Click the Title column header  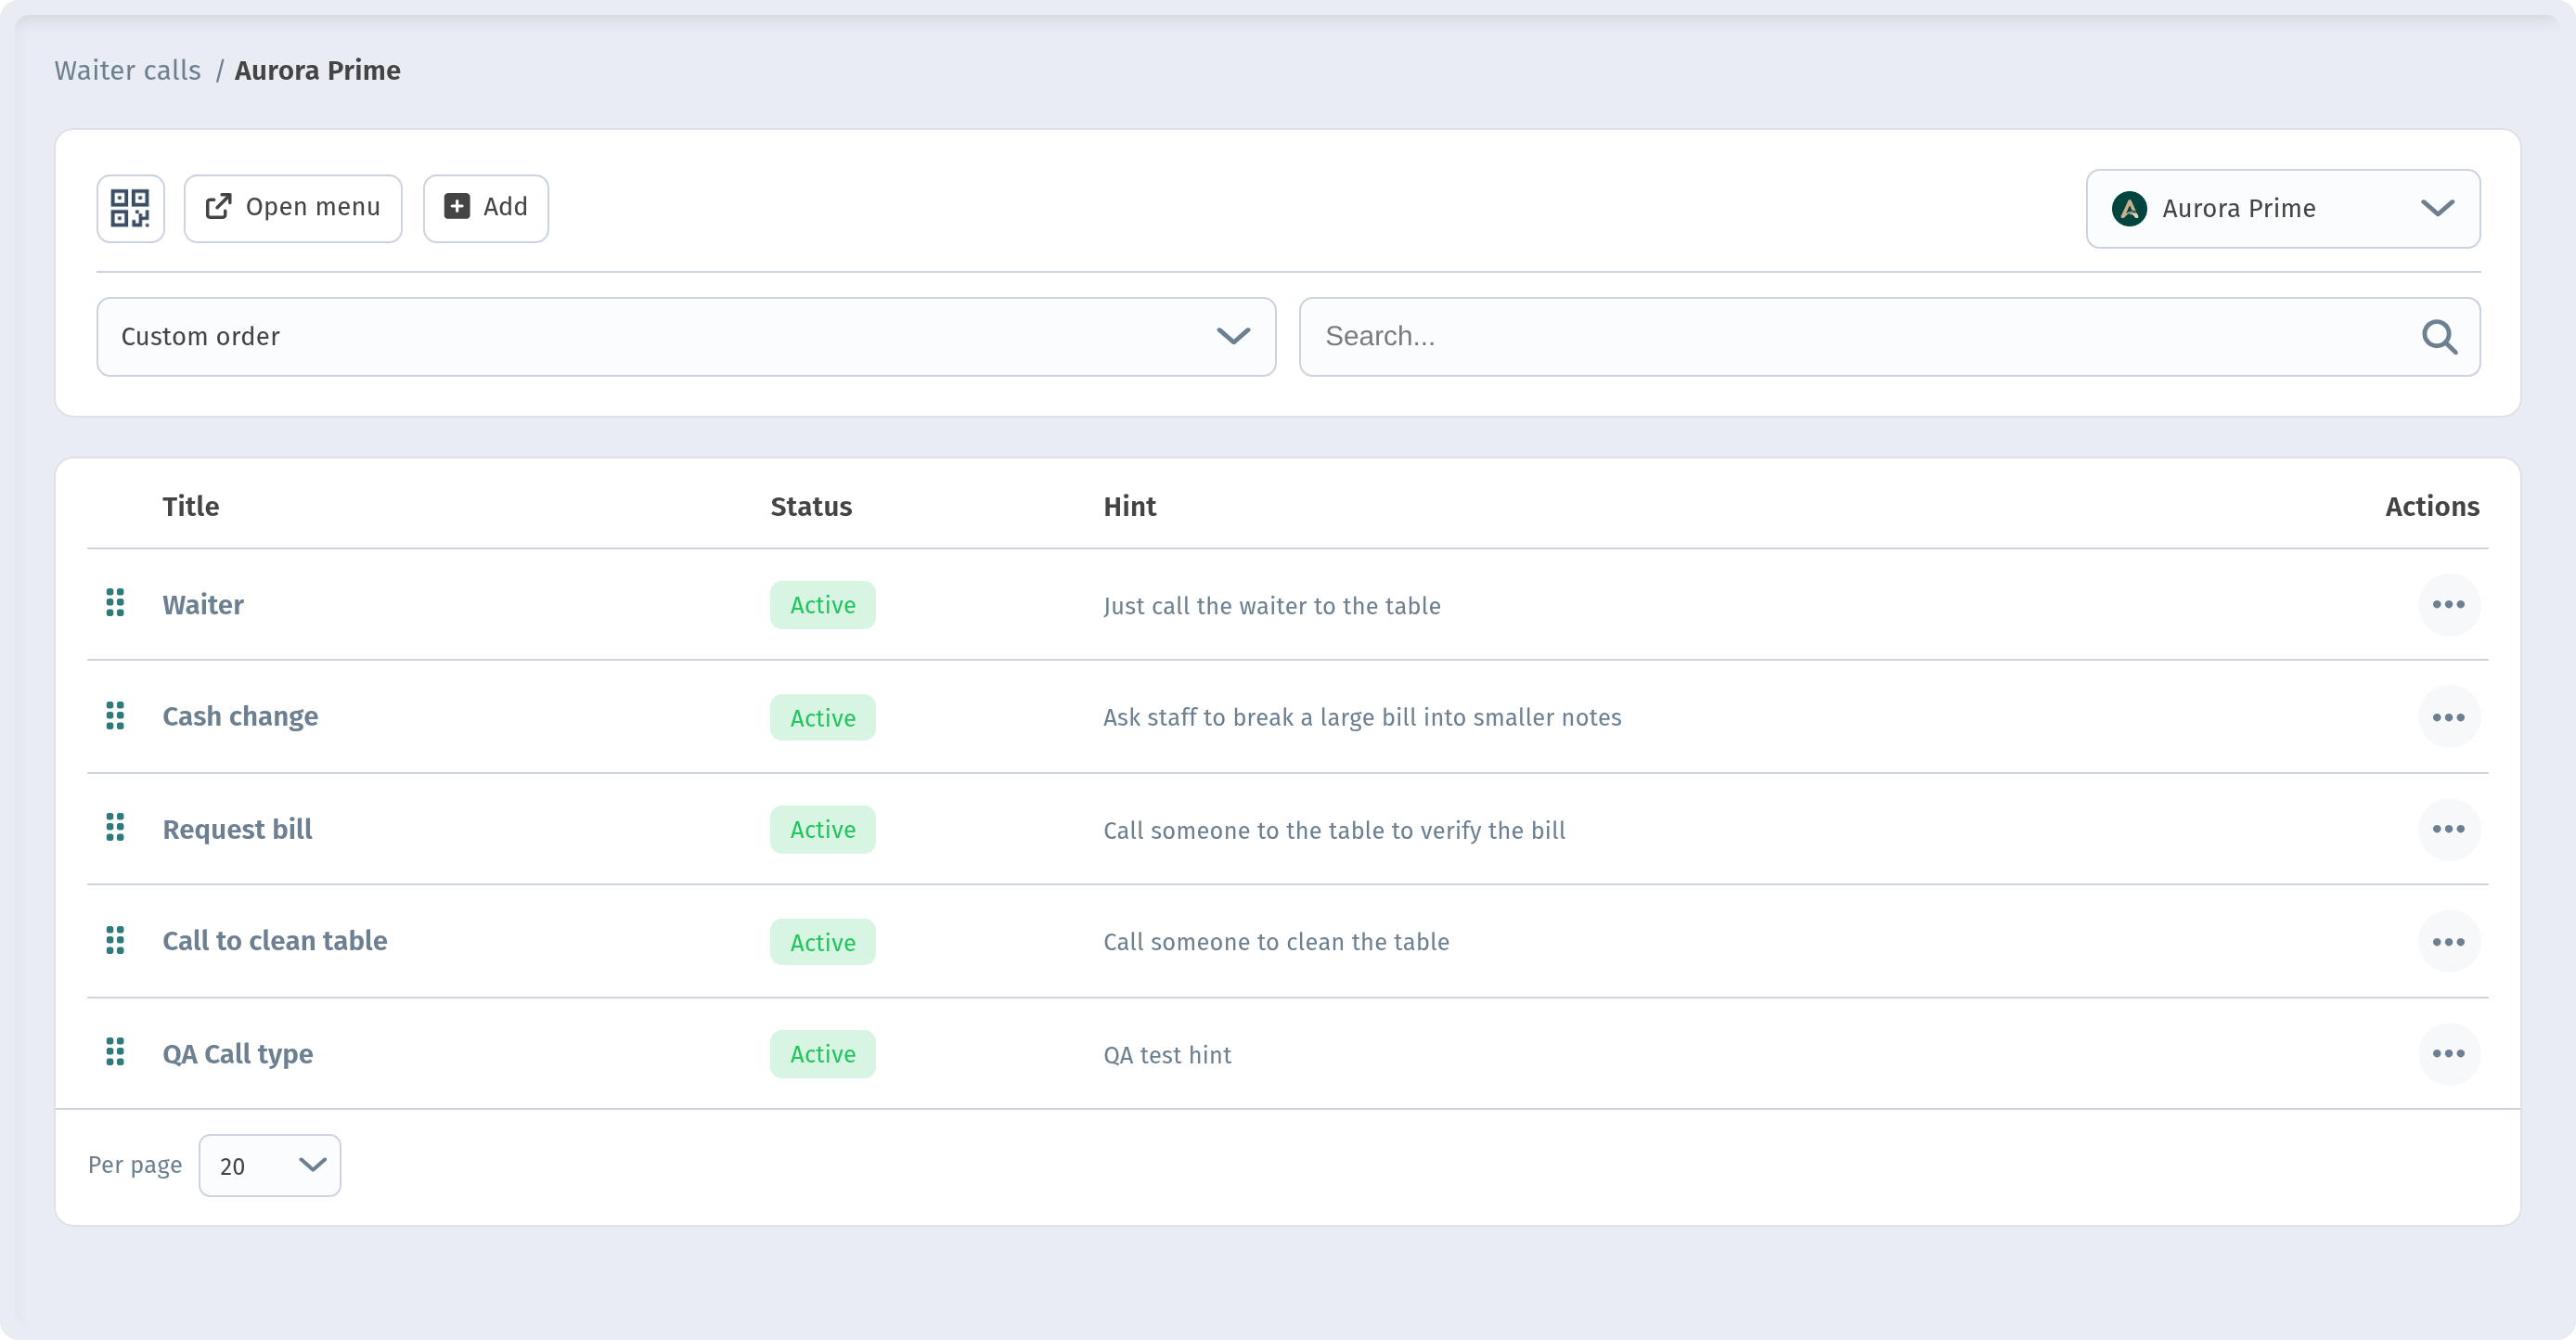pyautogui.click(x=191, y=506)
